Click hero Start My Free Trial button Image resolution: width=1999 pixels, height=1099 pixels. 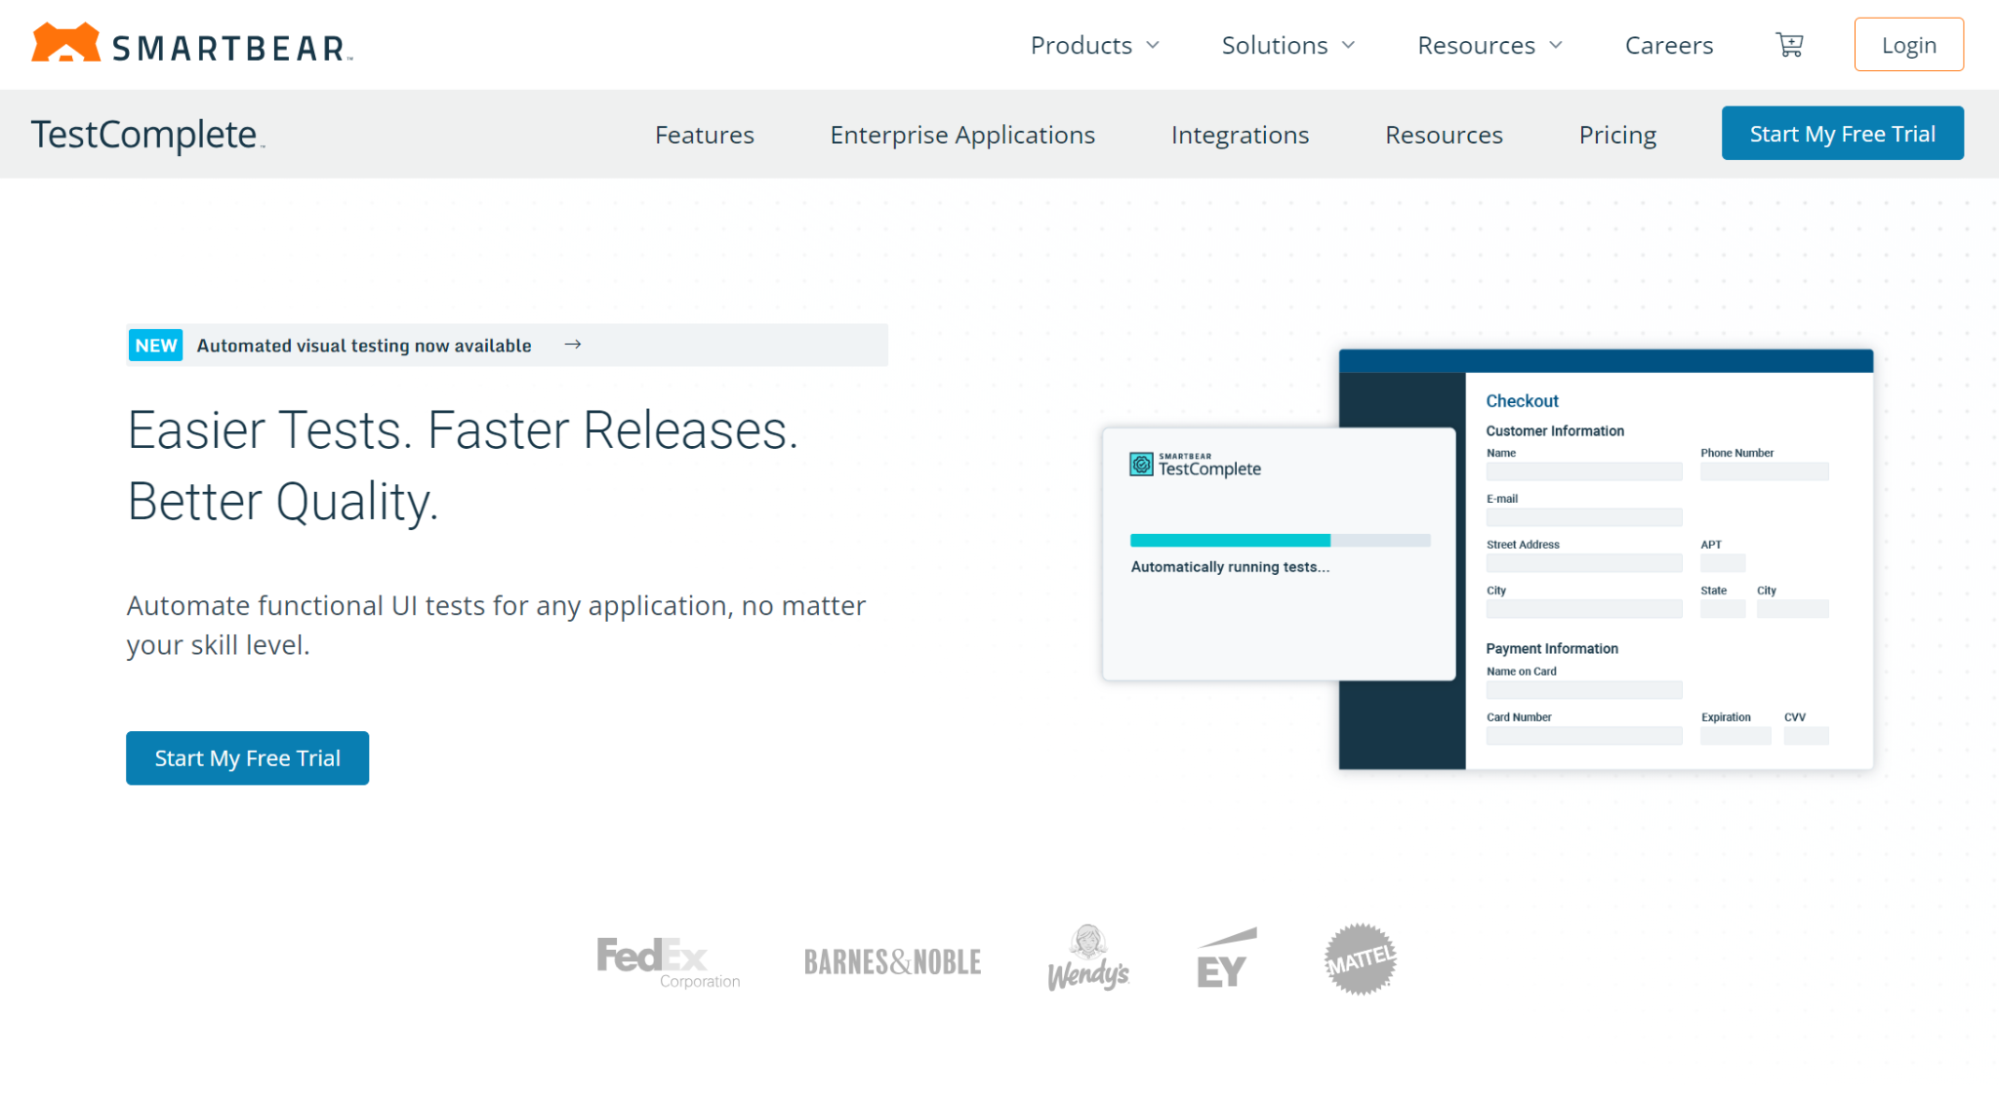(x=247, y=758)
